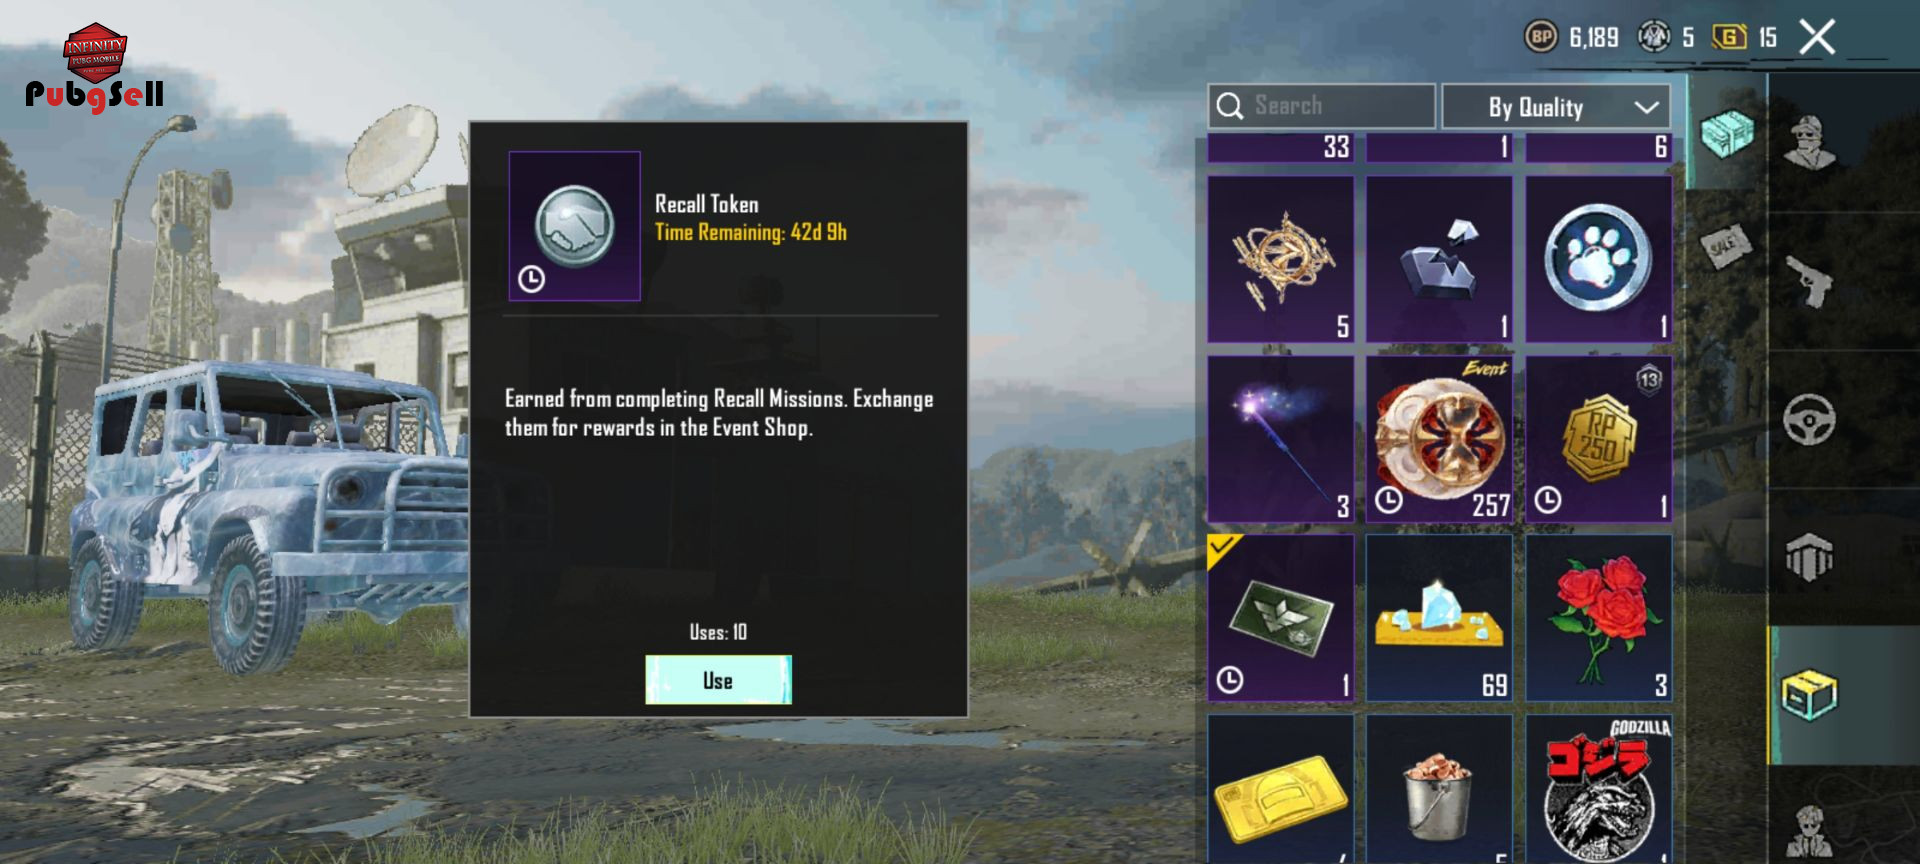Viewport: 1920px width, 864px height.
Task: Select the check-marked green card item
Action: (1280, 617)
